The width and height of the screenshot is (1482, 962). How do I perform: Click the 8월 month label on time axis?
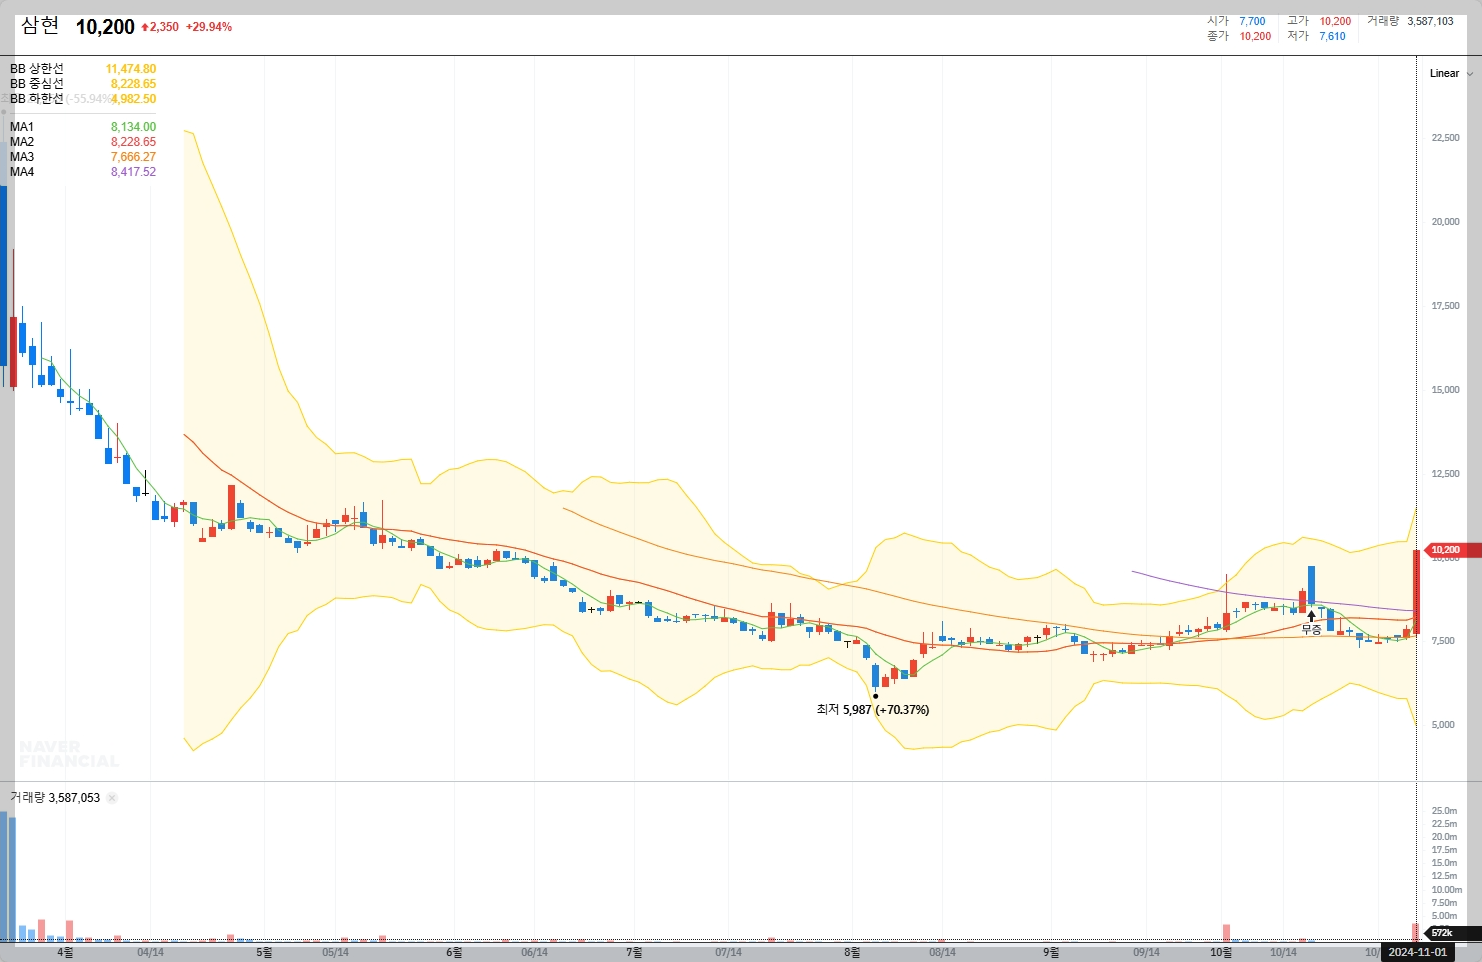click(852, 952)
